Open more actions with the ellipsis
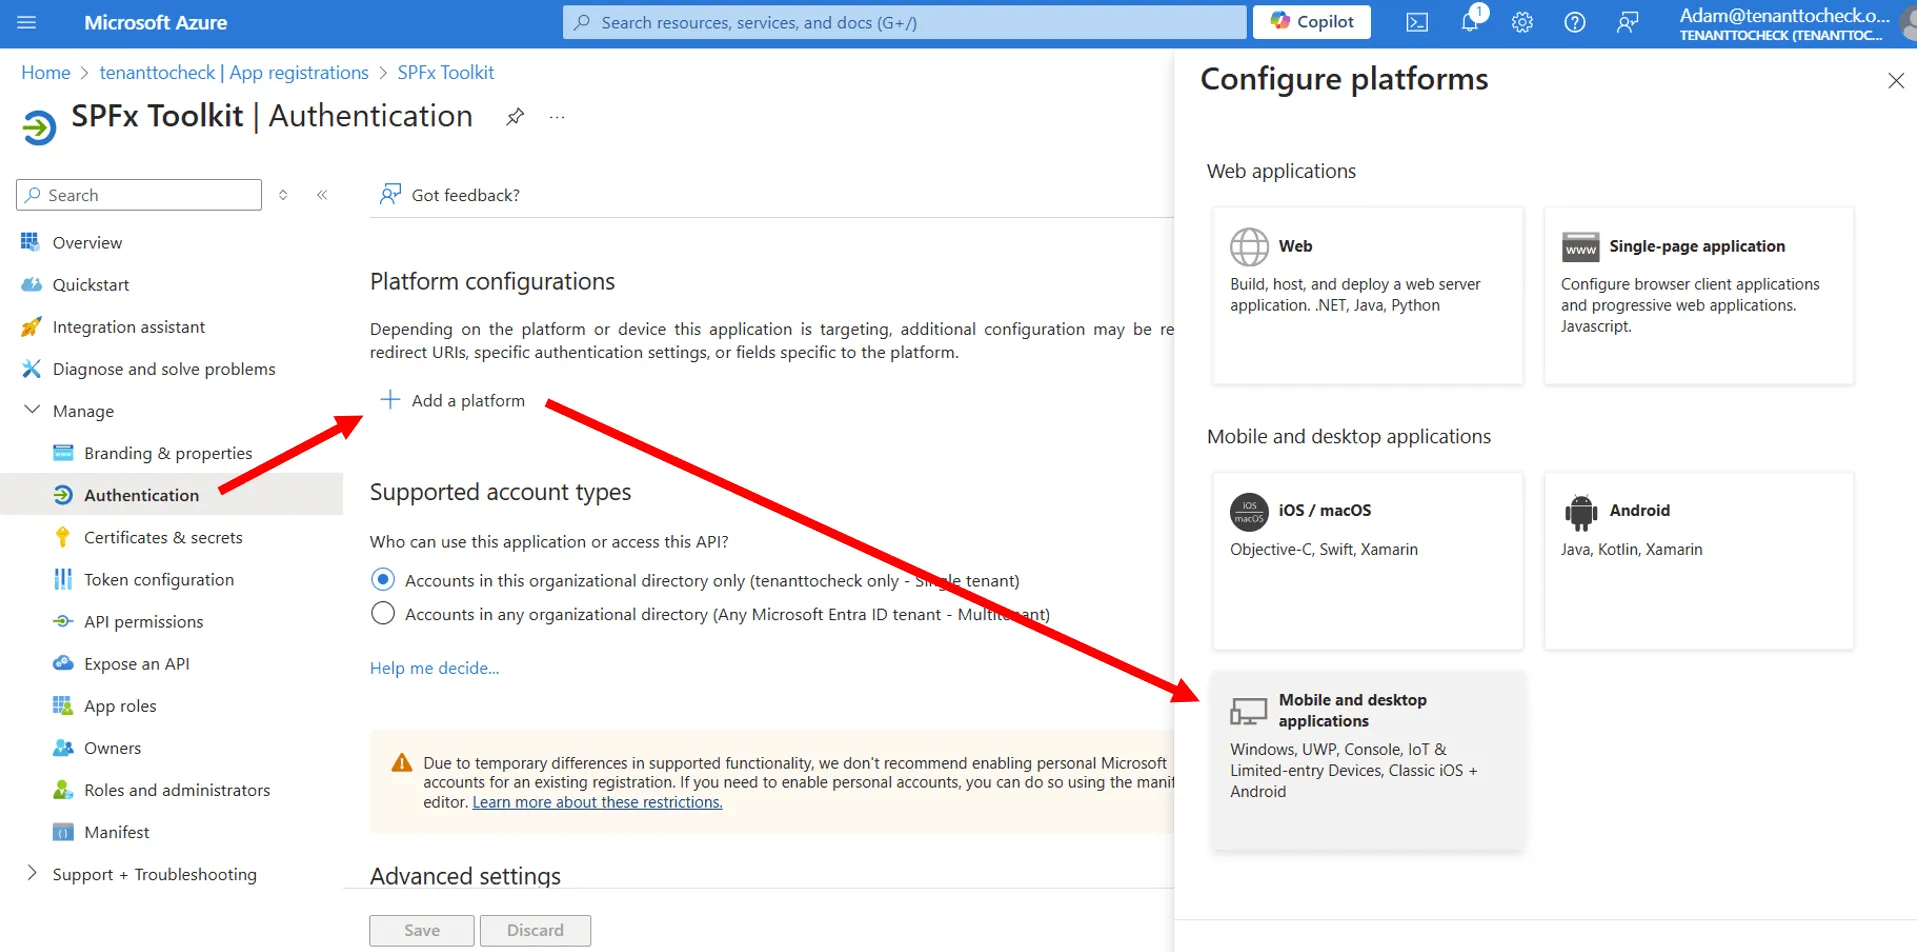 tap(556, 117)
